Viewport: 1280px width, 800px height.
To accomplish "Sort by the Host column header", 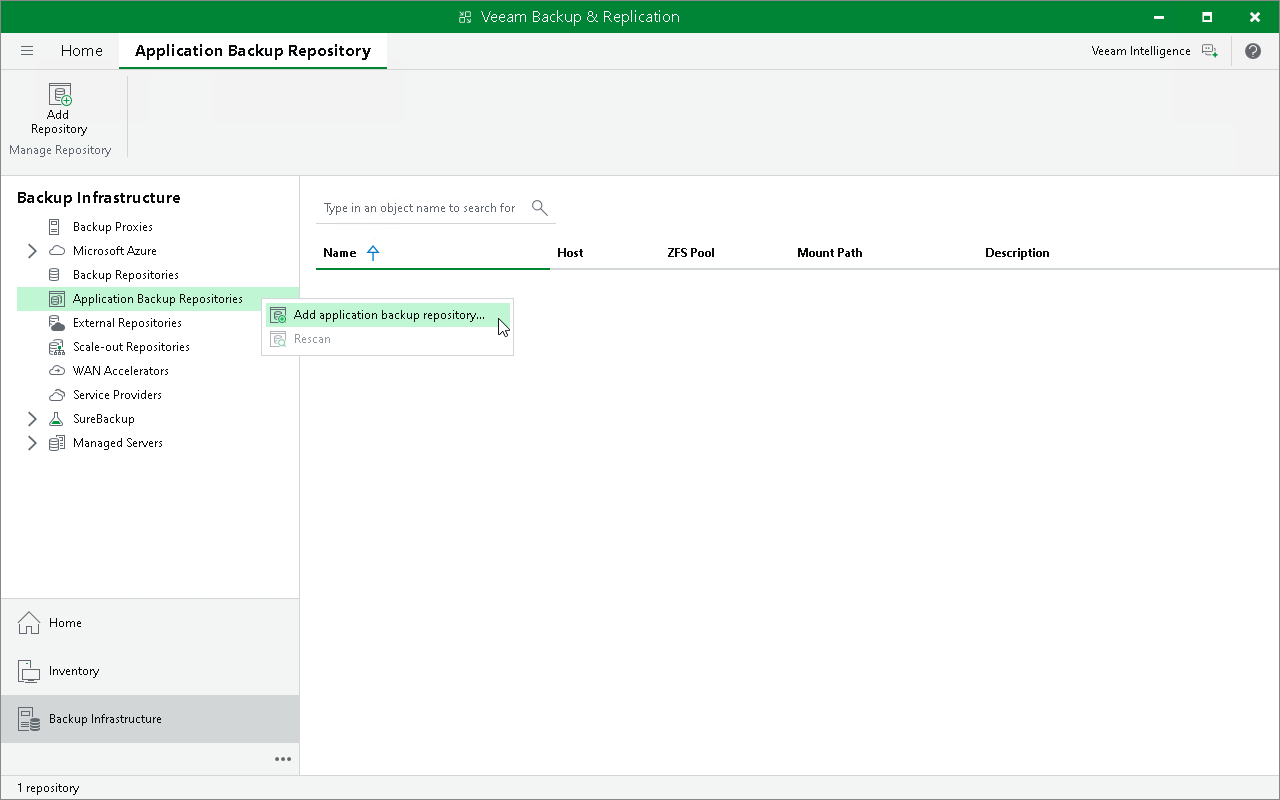I will tap(570, 253).
